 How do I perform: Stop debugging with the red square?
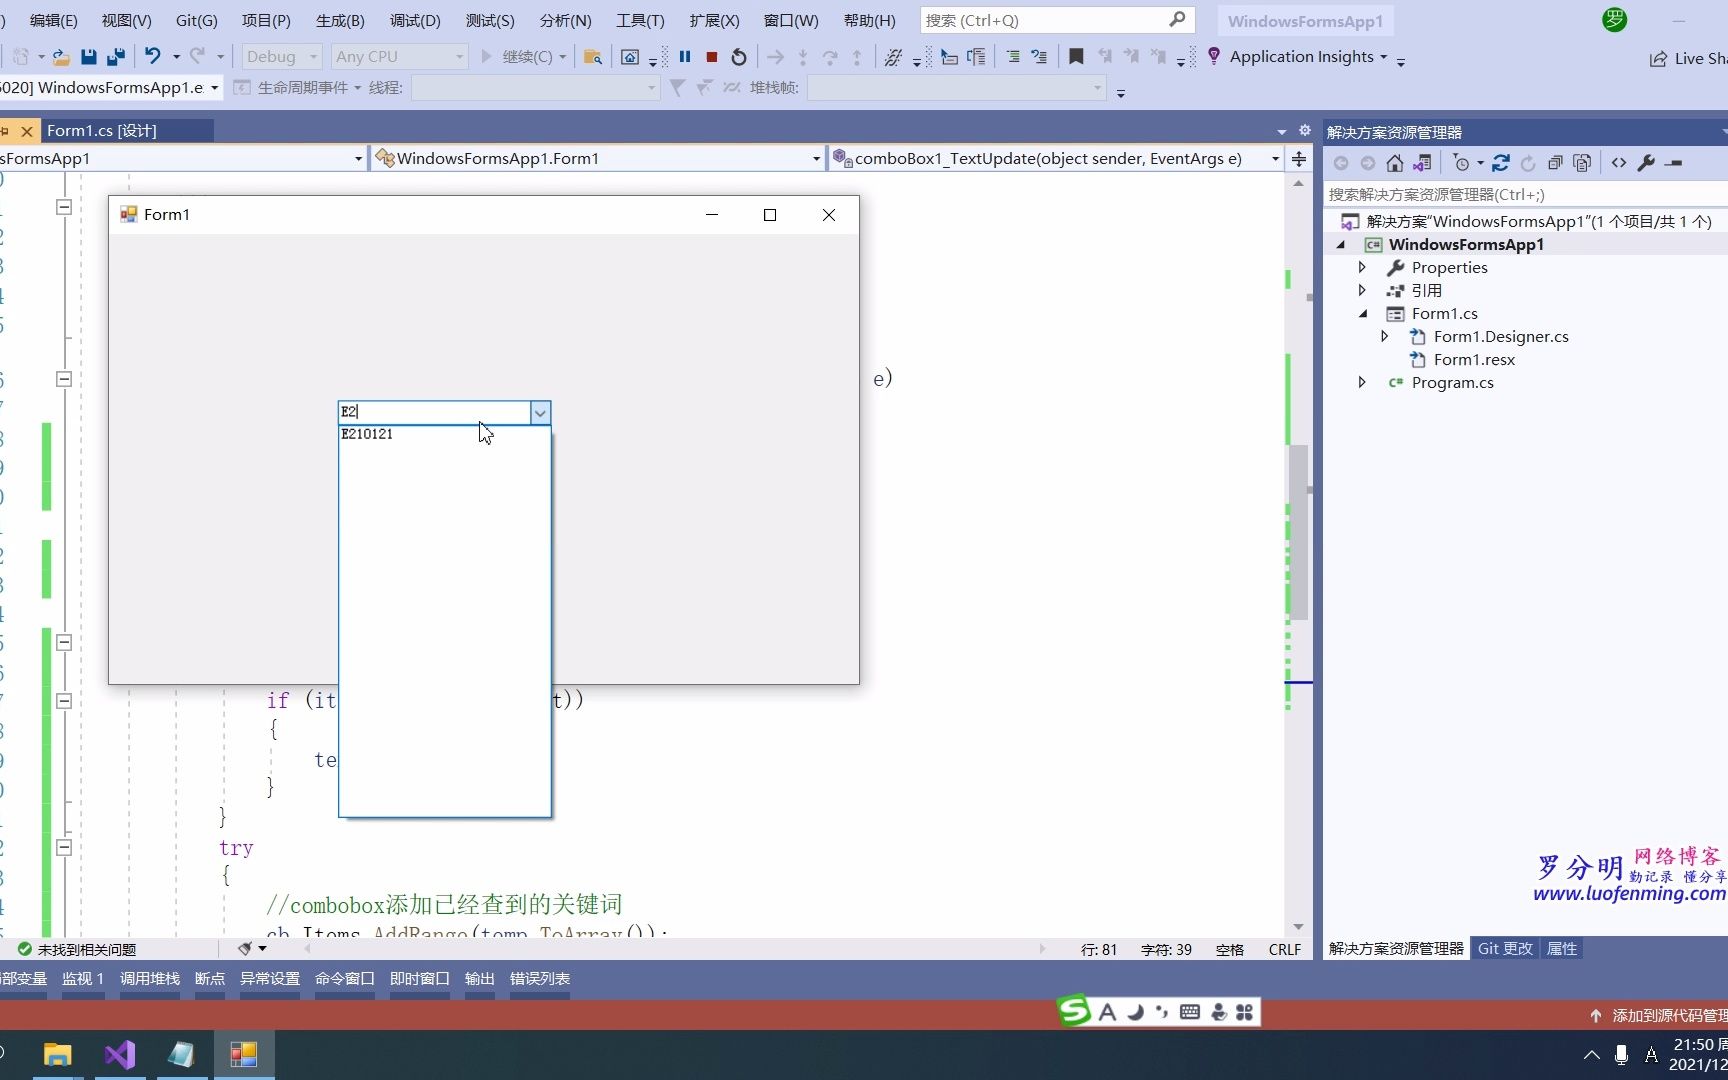(x=712, y=57)
